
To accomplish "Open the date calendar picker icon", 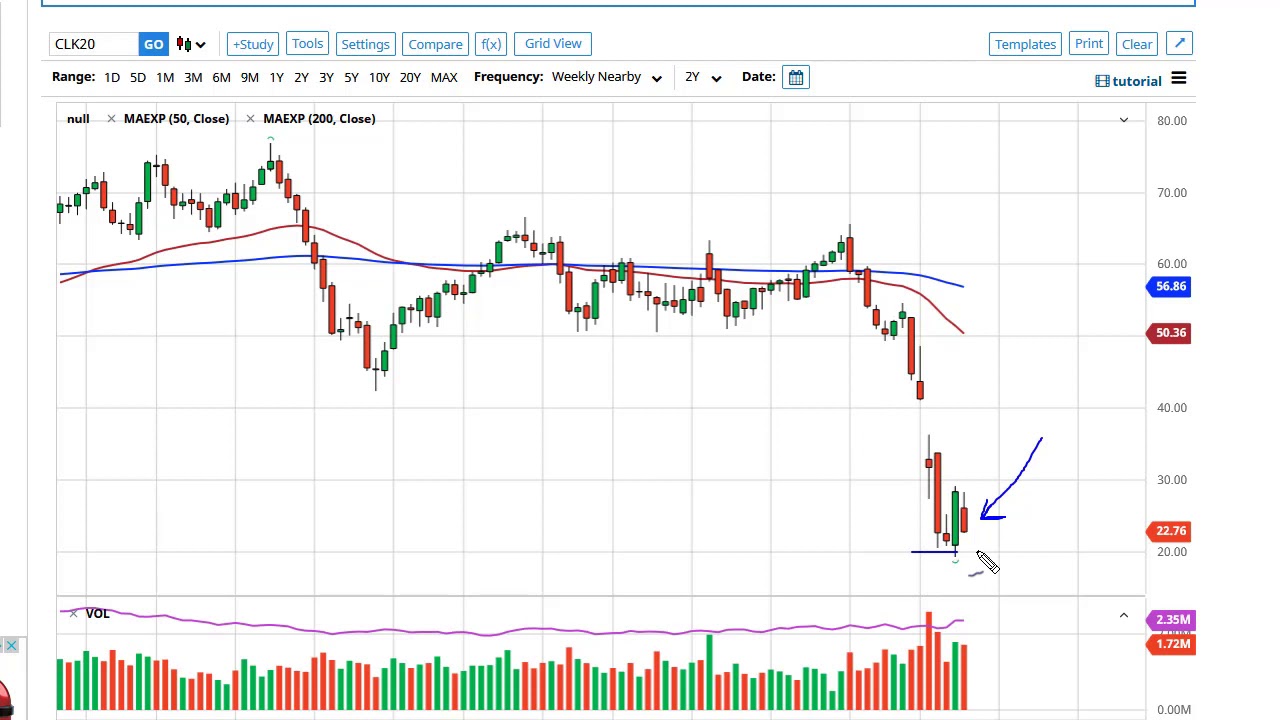I will [x=796, y=77].
